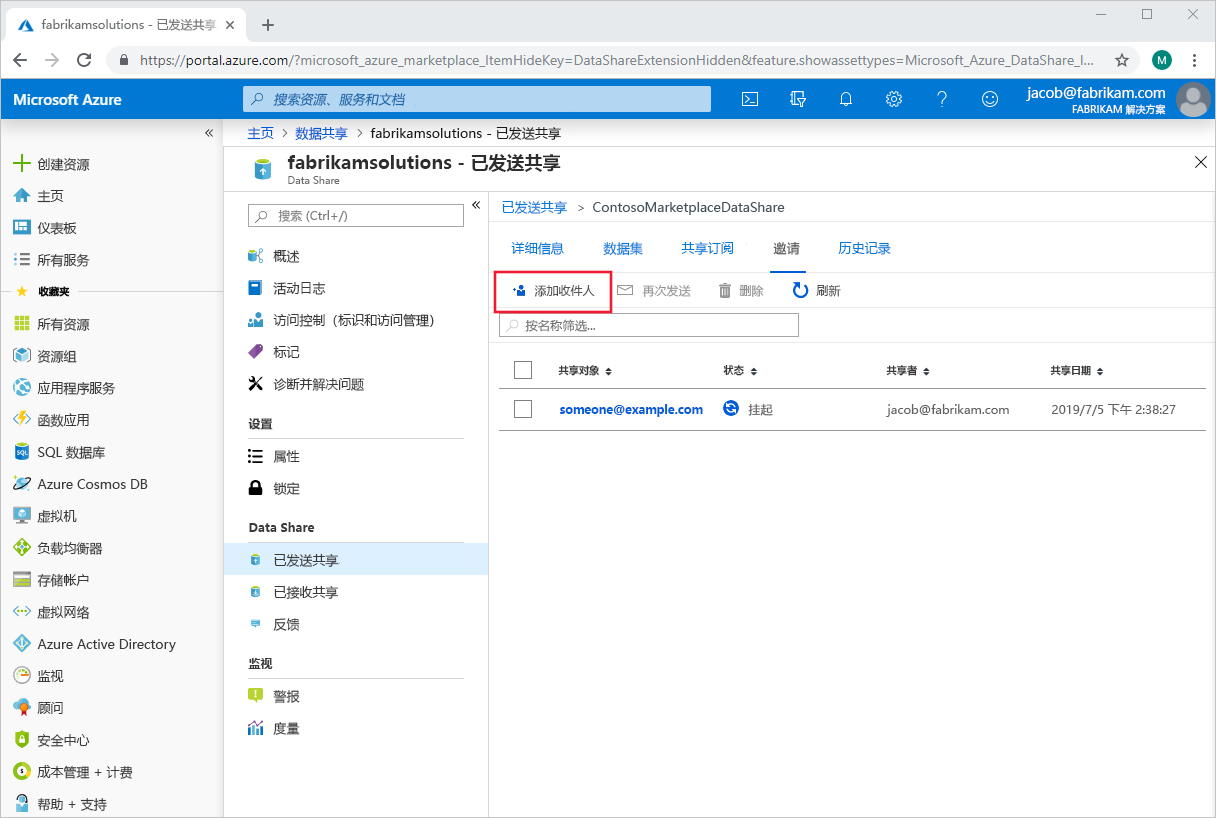Switch to the 历史记录 tab
The image size is (1216, 818).
[x=864, y=248]
